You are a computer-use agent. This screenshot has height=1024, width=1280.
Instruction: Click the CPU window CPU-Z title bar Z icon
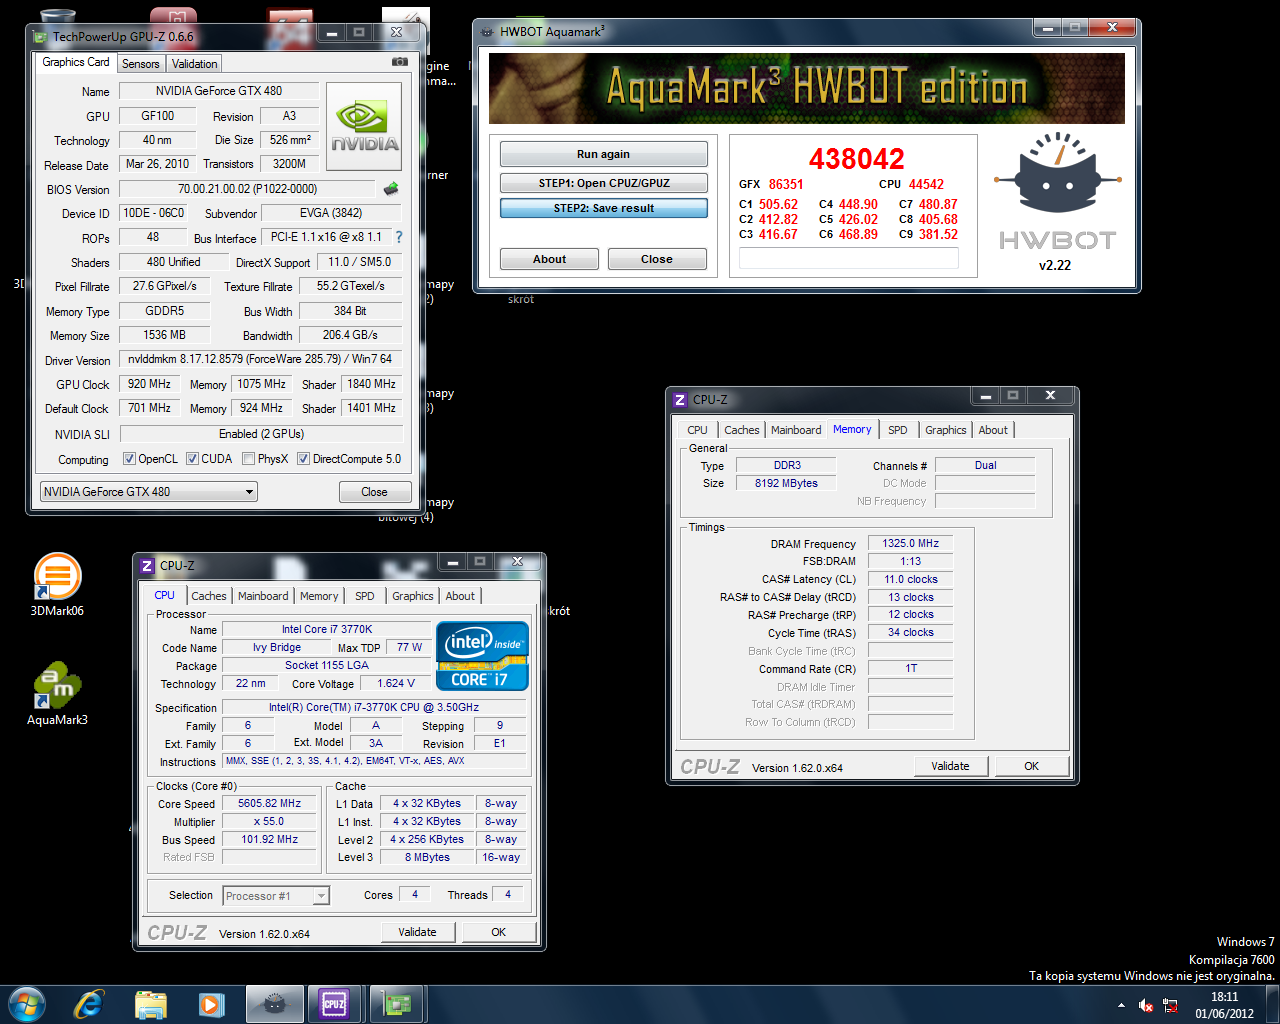tap(147, 565)
